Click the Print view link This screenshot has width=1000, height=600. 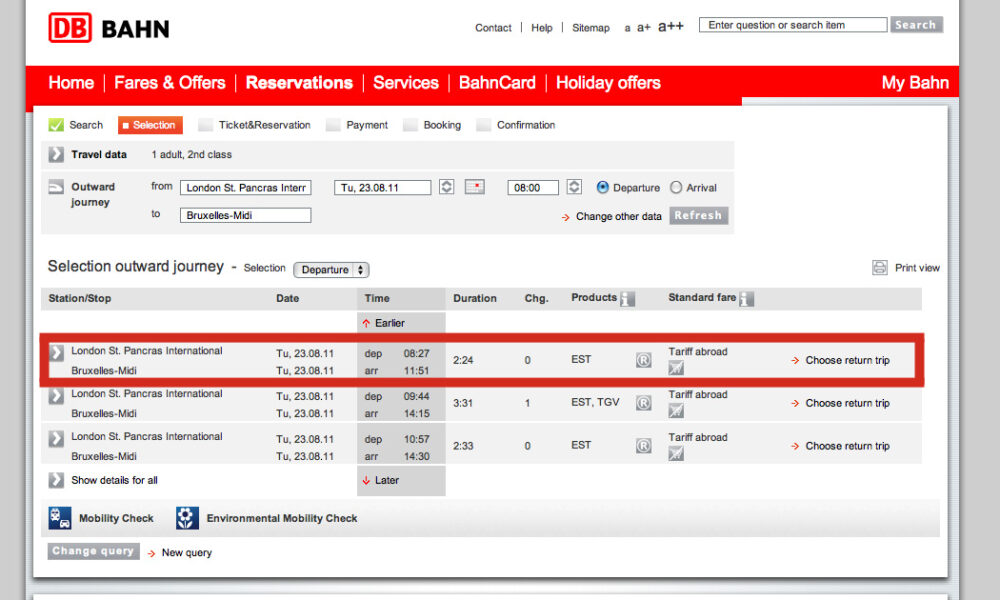917,268
